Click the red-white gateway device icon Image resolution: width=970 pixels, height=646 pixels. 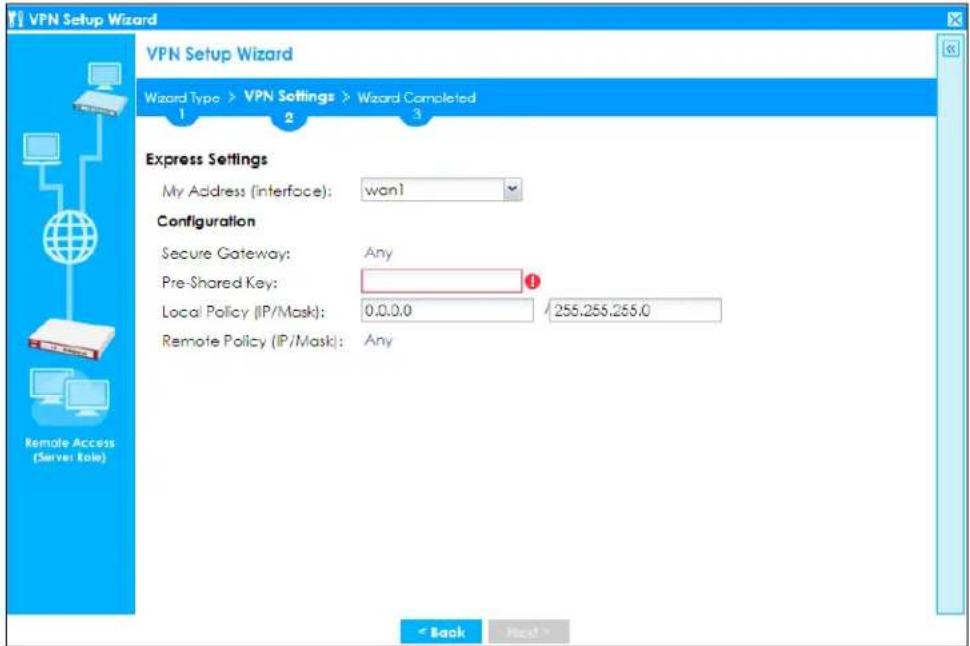pos(71,339)
